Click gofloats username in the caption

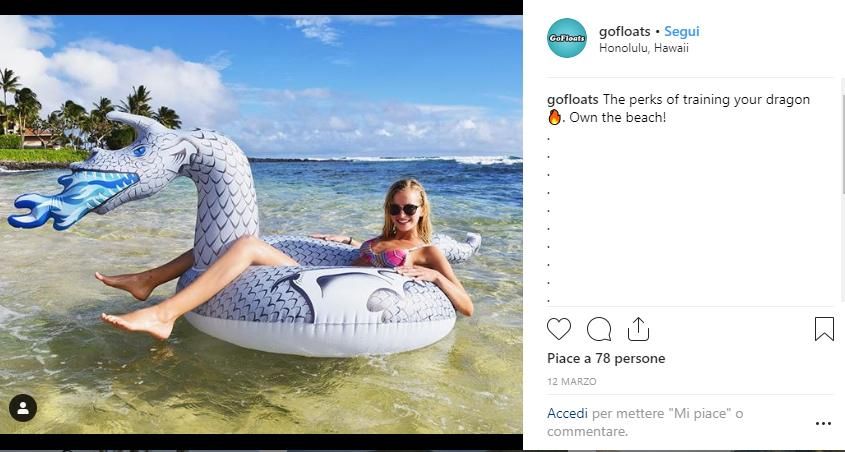point(572,100)
